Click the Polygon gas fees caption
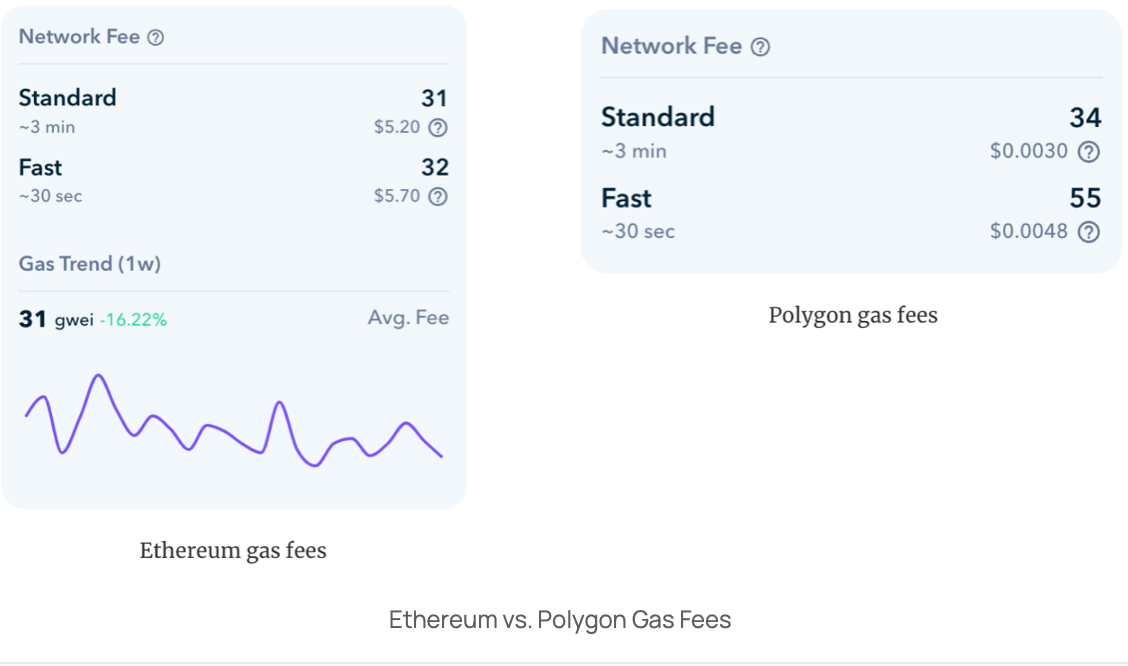 tap(853, 316)
